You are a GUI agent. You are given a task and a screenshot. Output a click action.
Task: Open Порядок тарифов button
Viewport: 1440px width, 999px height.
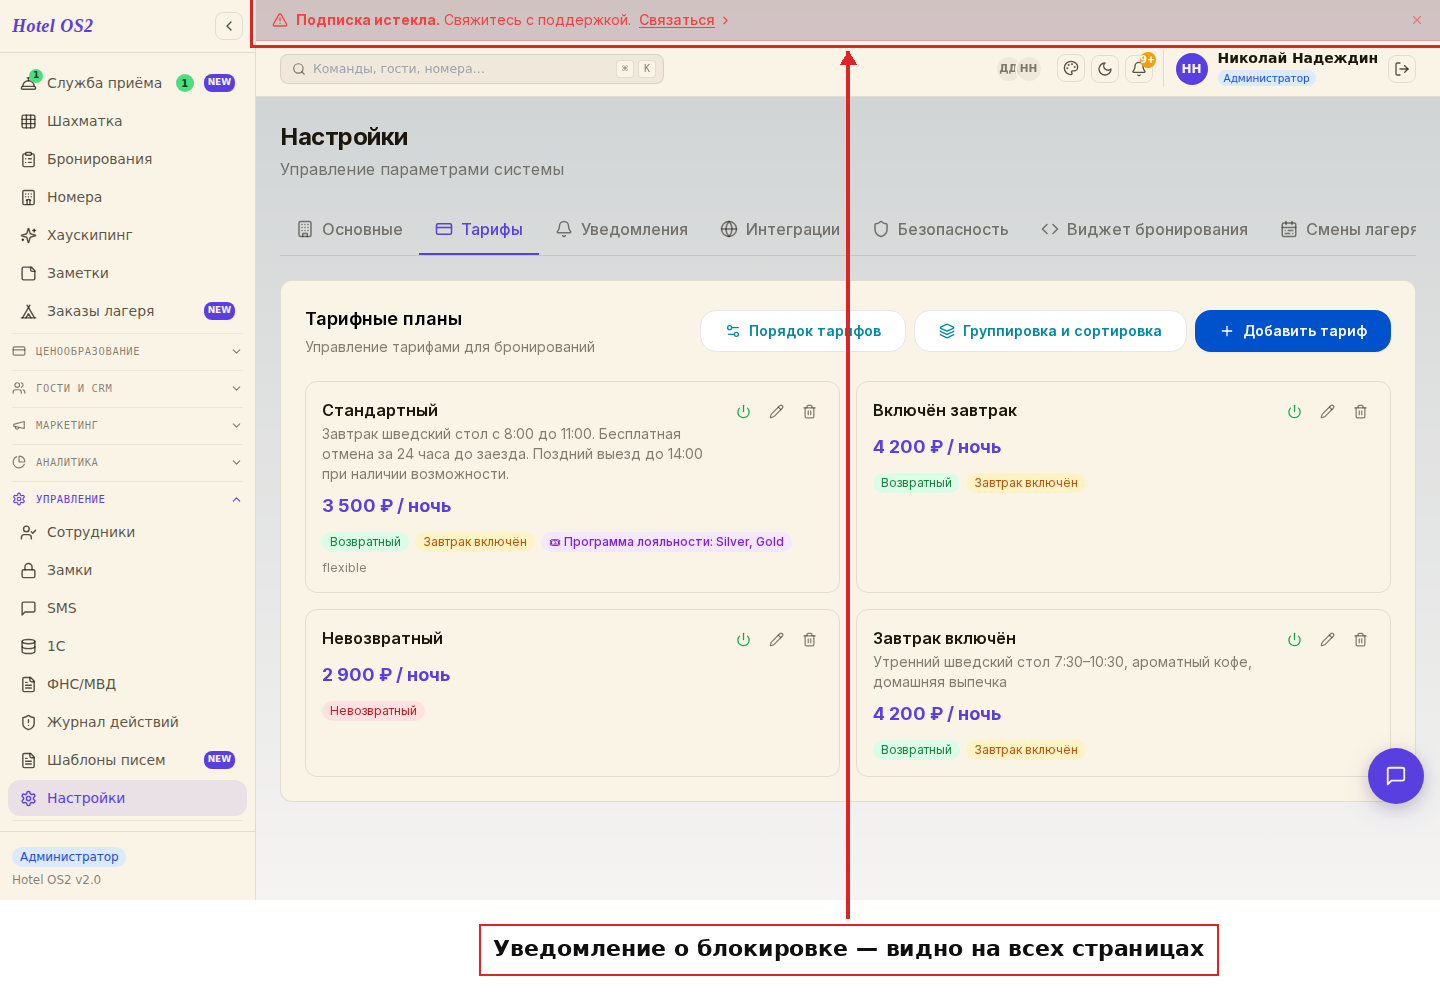pos(803,331)
